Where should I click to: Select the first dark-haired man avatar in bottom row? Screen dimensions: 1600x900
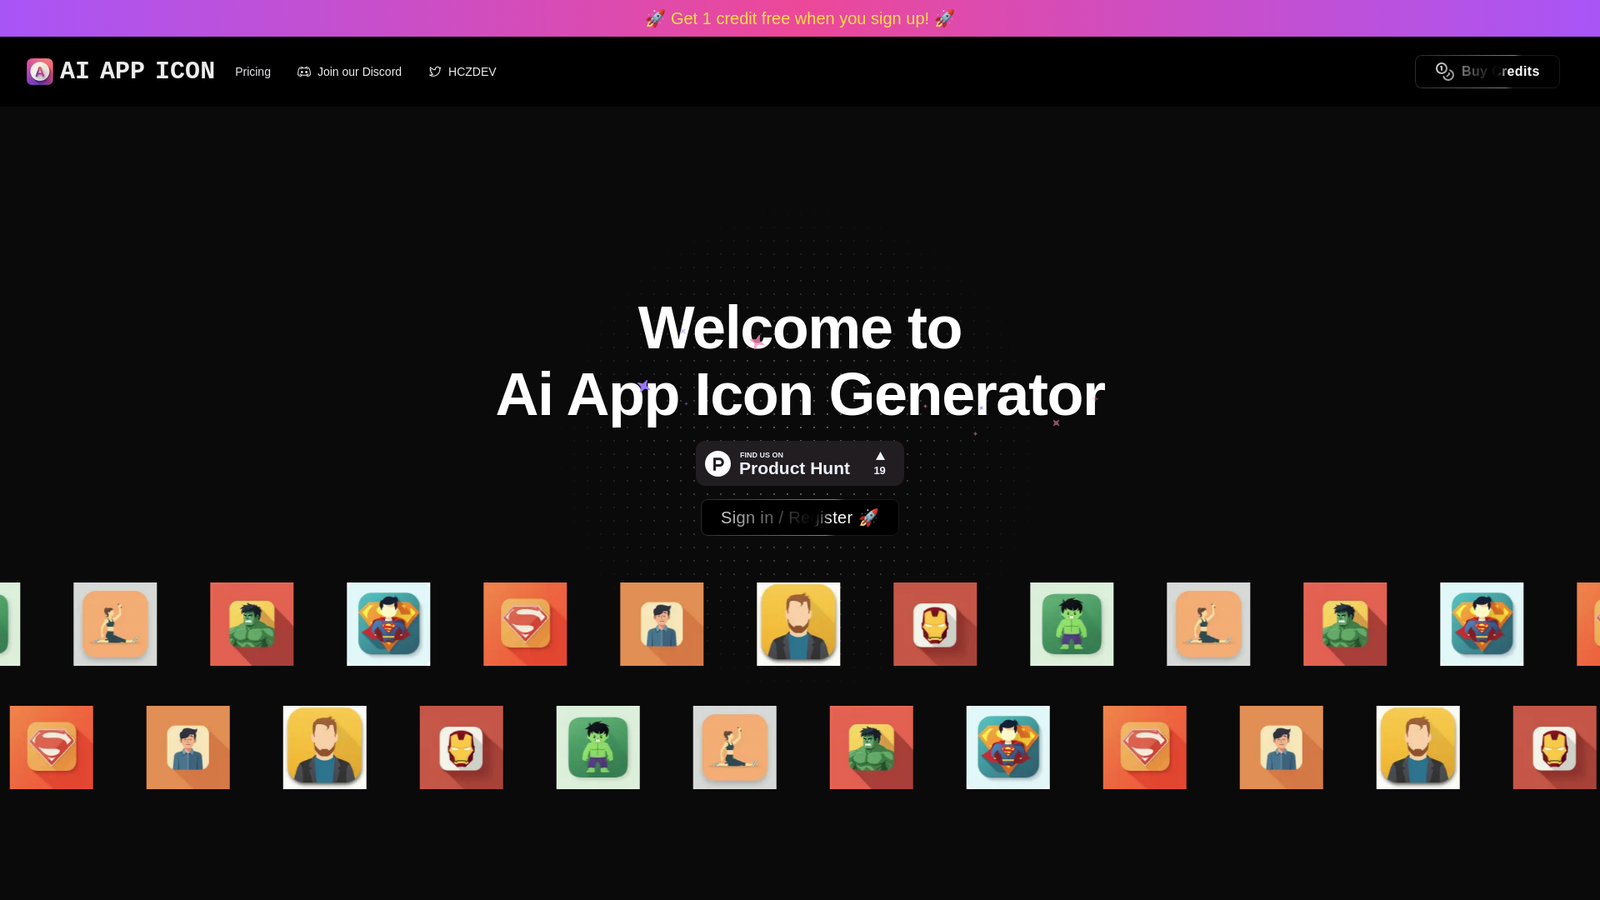pyautogui.click(x=188, y=747)
